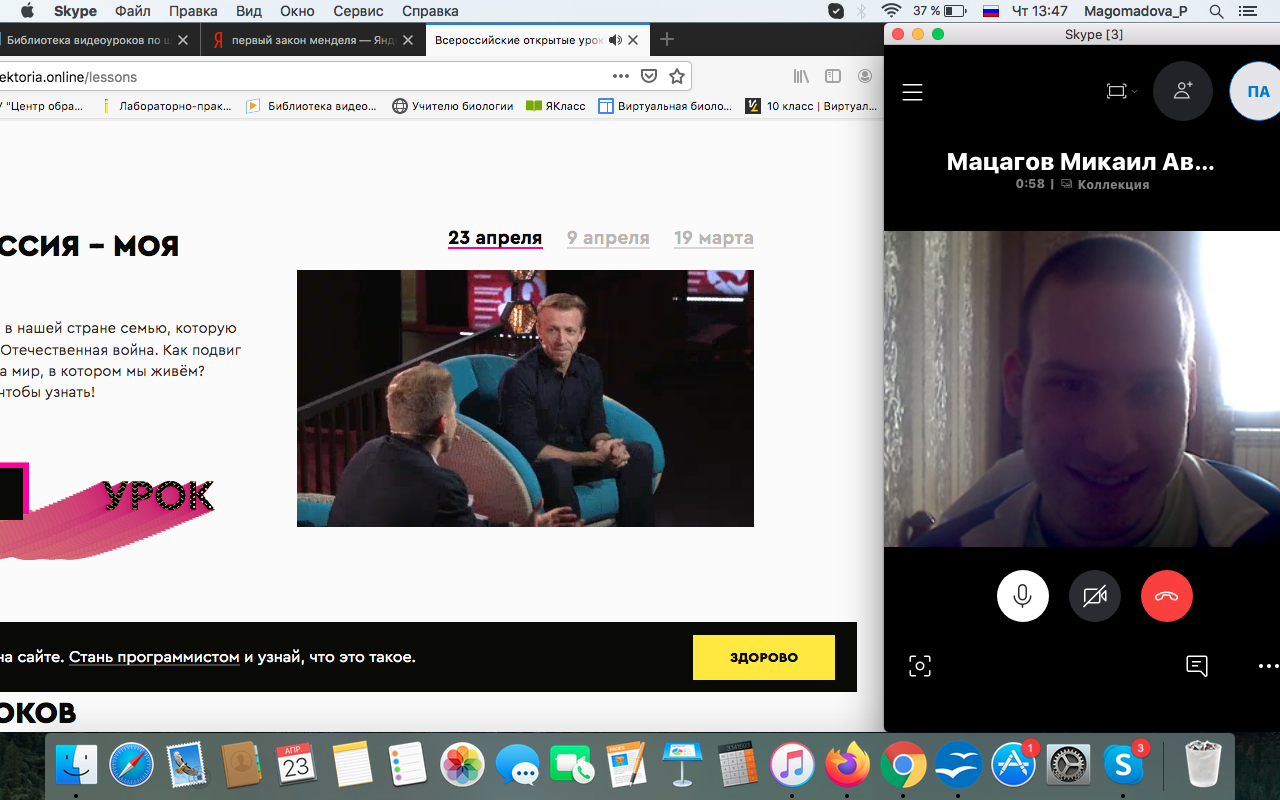Launch Google Chrome from the Dock
1280x800 pixels.
tap(903, 766)
